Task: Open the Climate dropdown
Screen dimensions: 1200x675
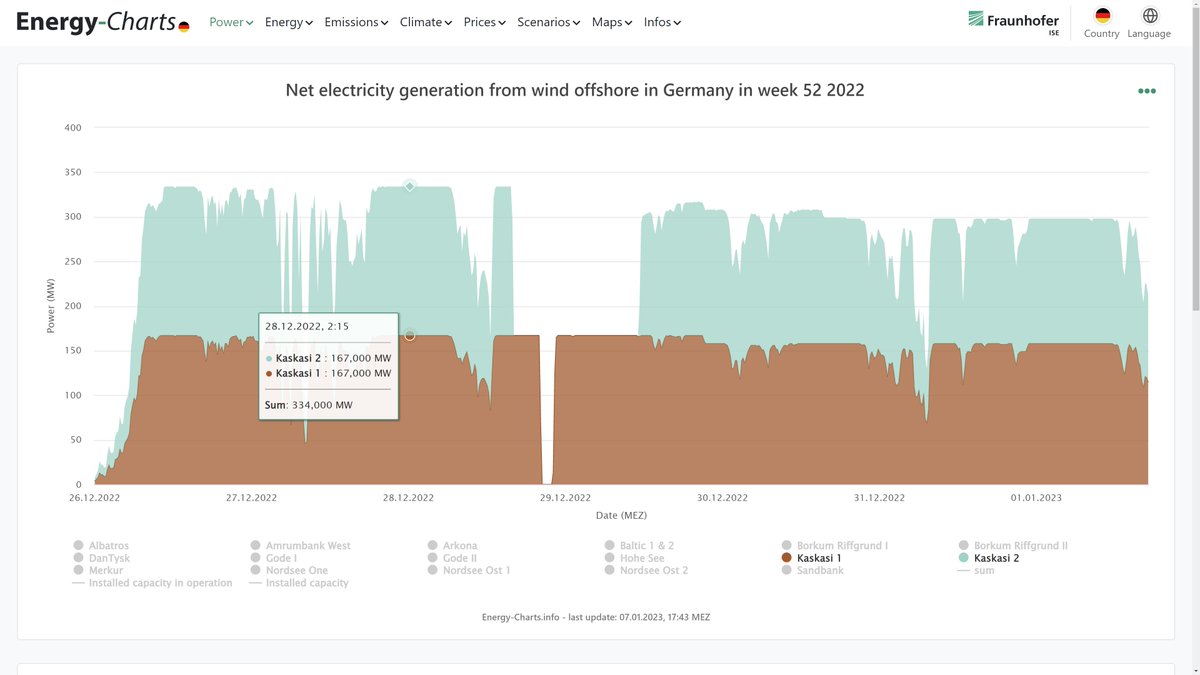Action: pos(425,20)
